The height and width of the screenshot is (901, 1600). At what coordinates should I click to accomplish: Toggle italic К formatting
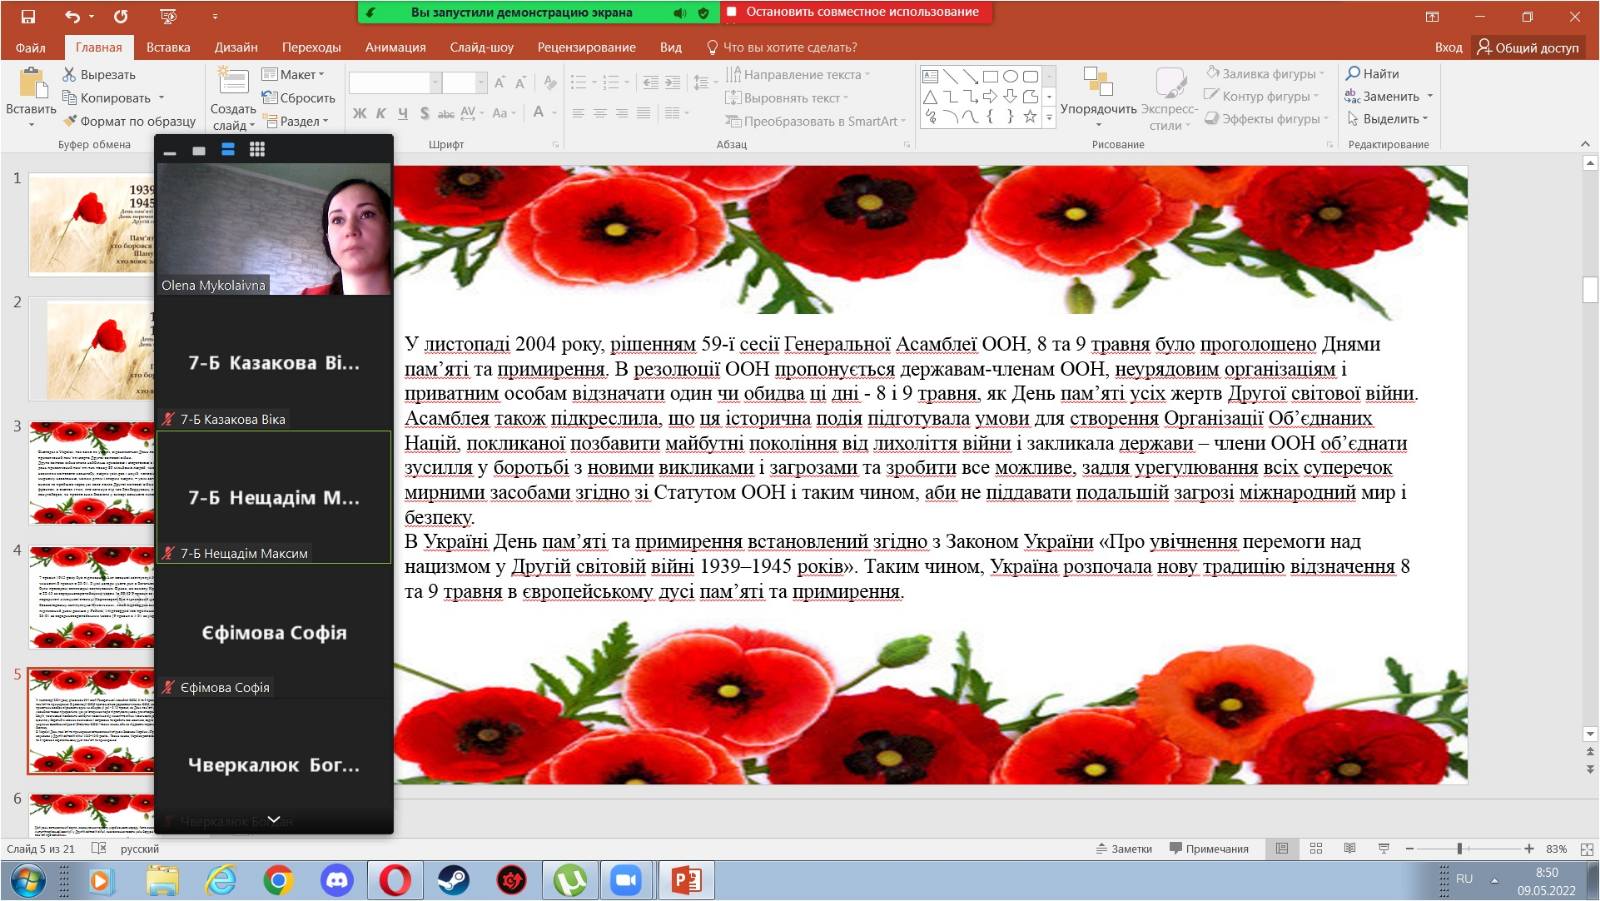click(x=381, y=113)
